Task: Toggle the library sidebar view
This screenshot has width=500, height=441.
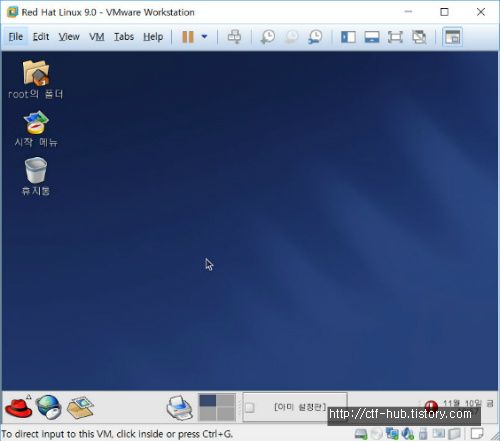Action: click(348, 37)
